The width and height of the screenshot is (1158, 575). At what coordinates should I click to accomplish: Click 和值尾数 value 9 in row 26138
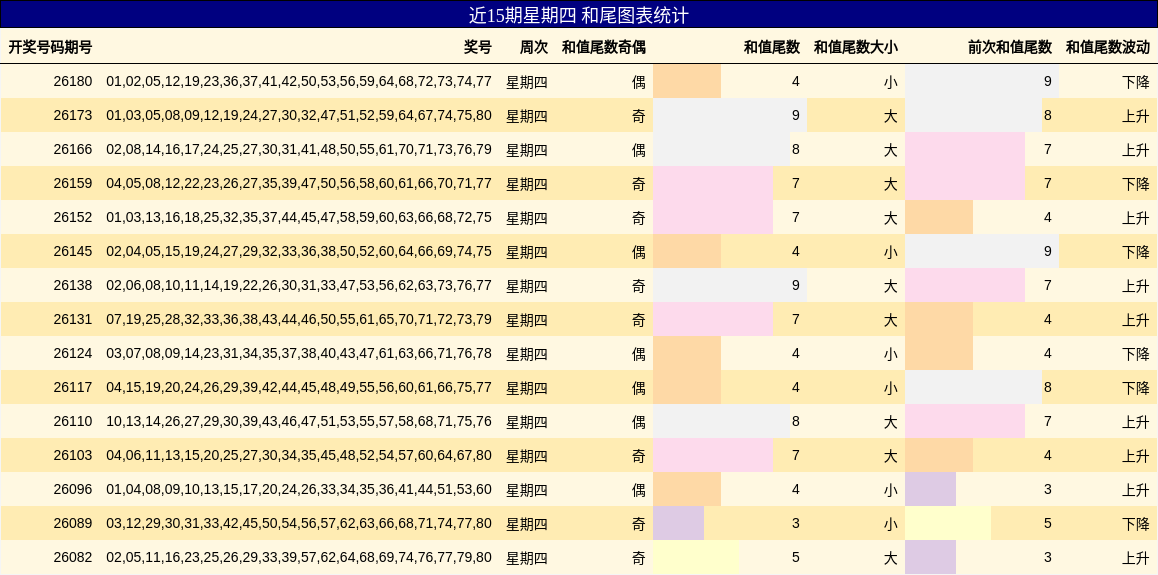tap(795, 285)
